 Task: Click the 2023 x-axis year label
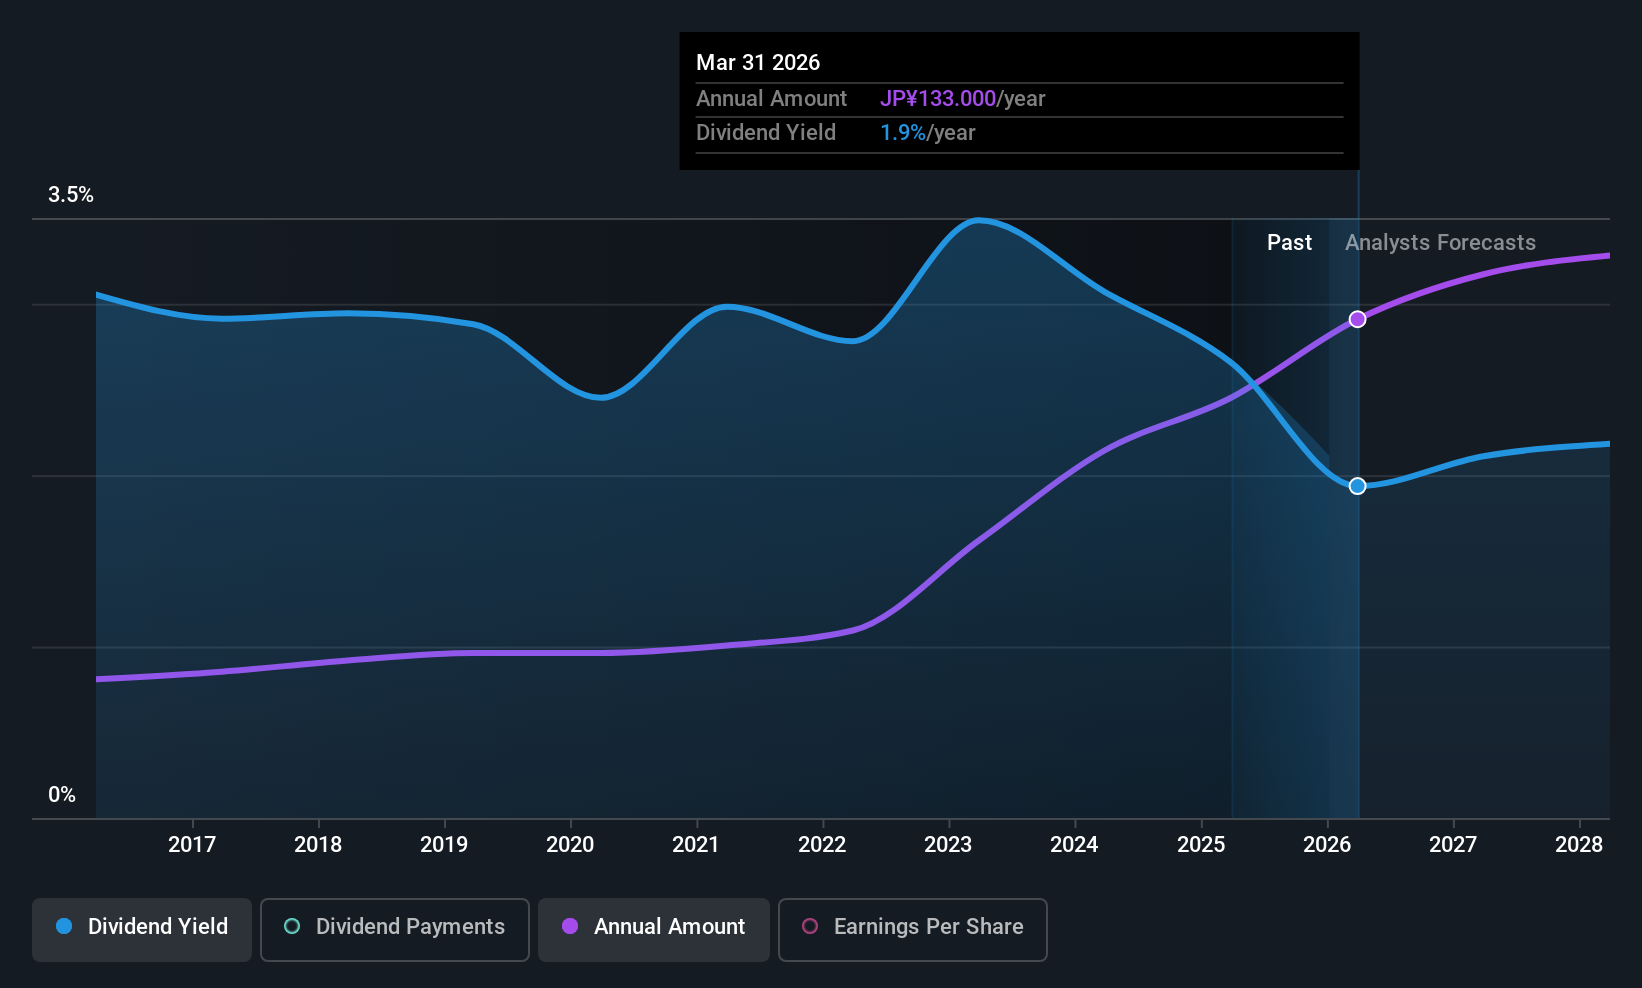click(x=948, y=844)
